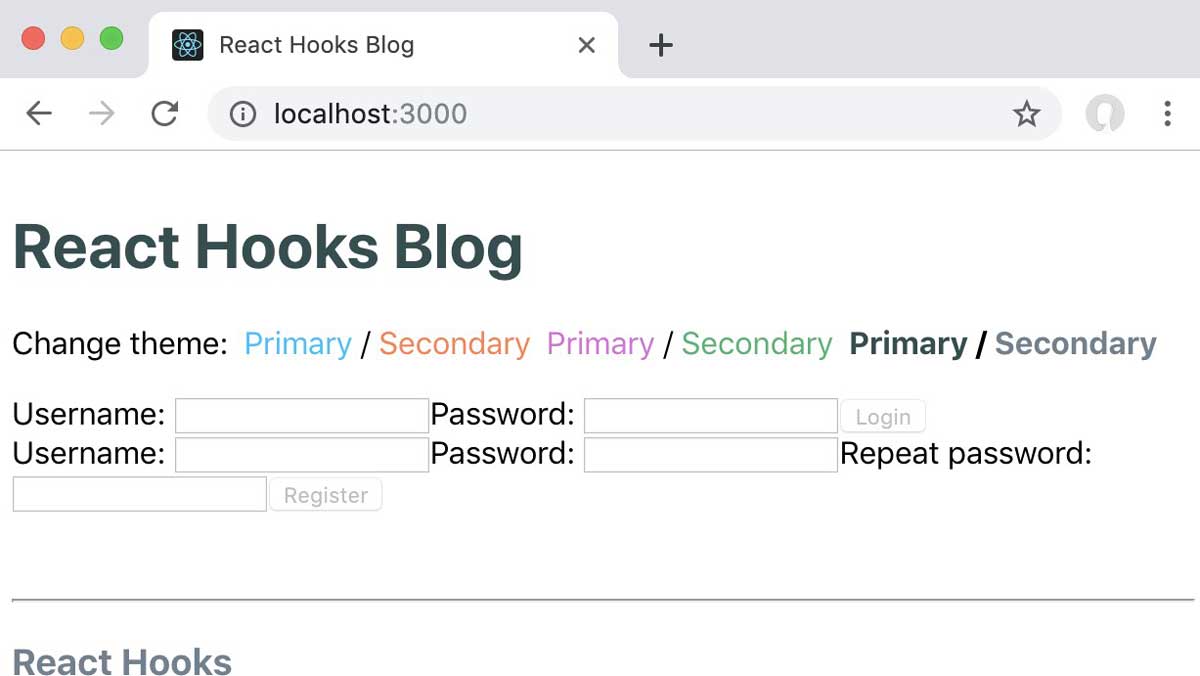Viewport: 1200px width, 676px height.
Task: Click the browser forward arrow
Action: tap(101, 114)
